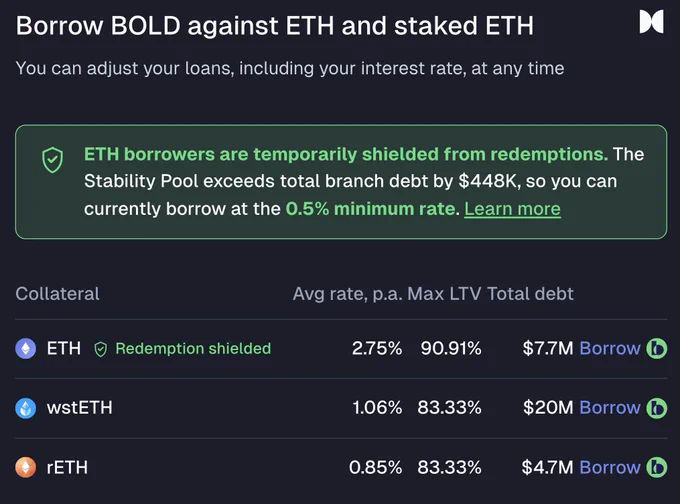
Task: Click the Max LTV column header
Action: click(444, 294)
